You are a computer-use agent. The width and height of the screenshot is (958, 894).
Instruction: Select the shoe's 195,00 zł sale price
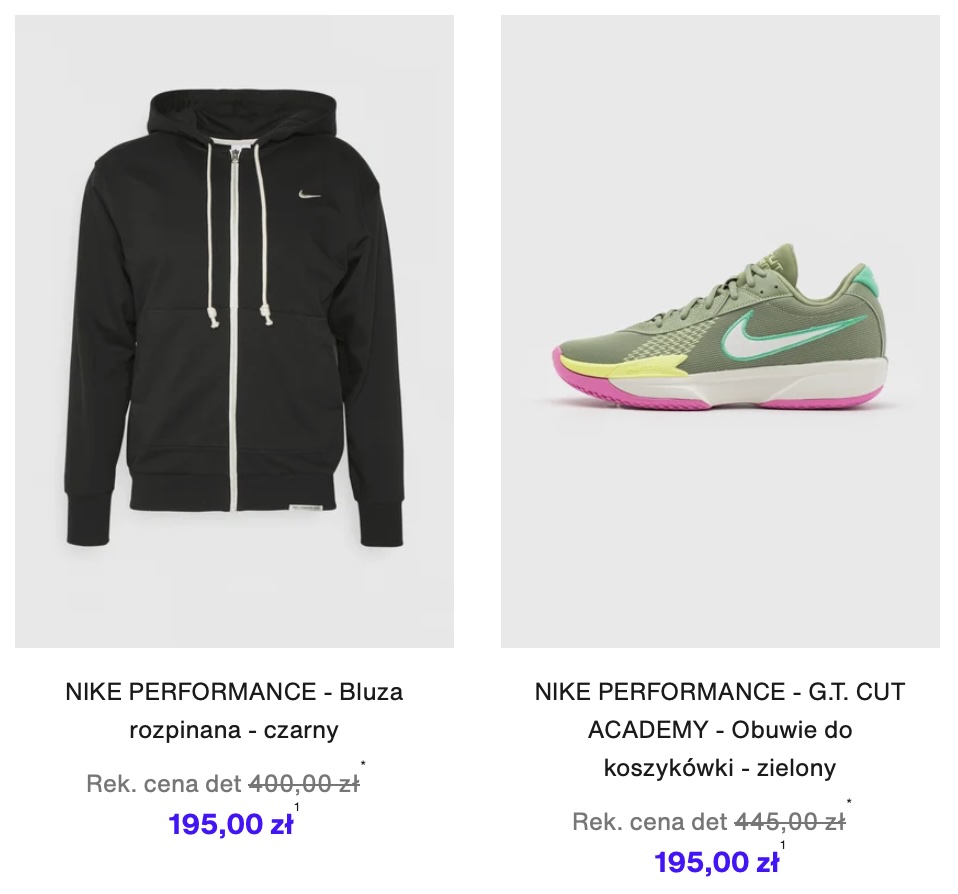click(717, 862)
